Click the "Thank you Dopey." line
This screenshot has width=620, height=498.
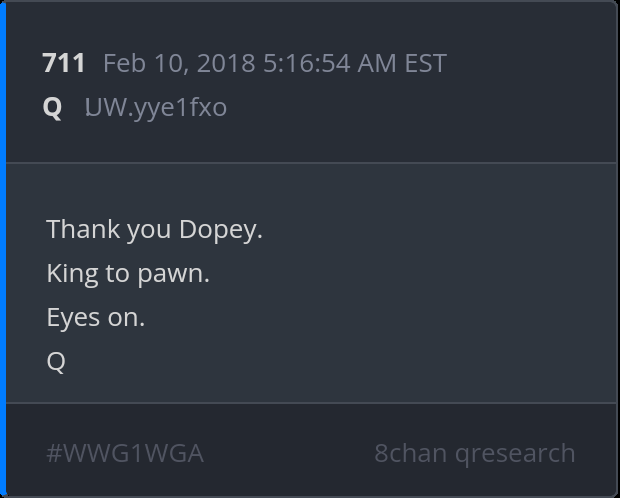(154, 229)
